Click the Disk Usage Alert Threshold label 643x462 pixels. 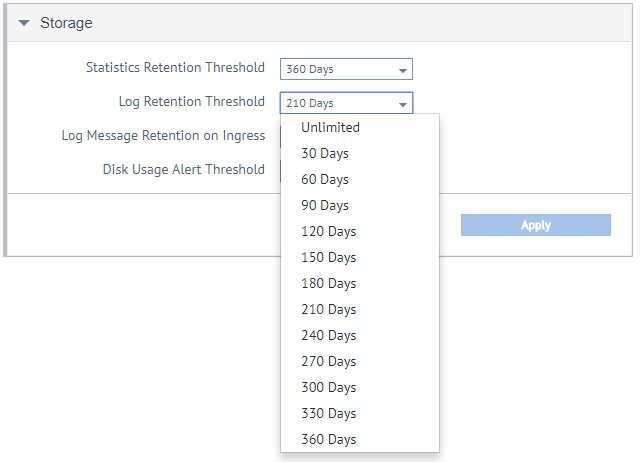point(184,169)
